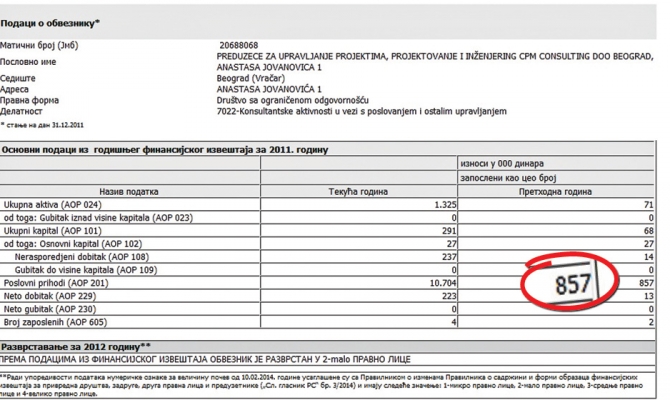Click the Nerasporedjeni dobitak value 237

pos(449,256)
